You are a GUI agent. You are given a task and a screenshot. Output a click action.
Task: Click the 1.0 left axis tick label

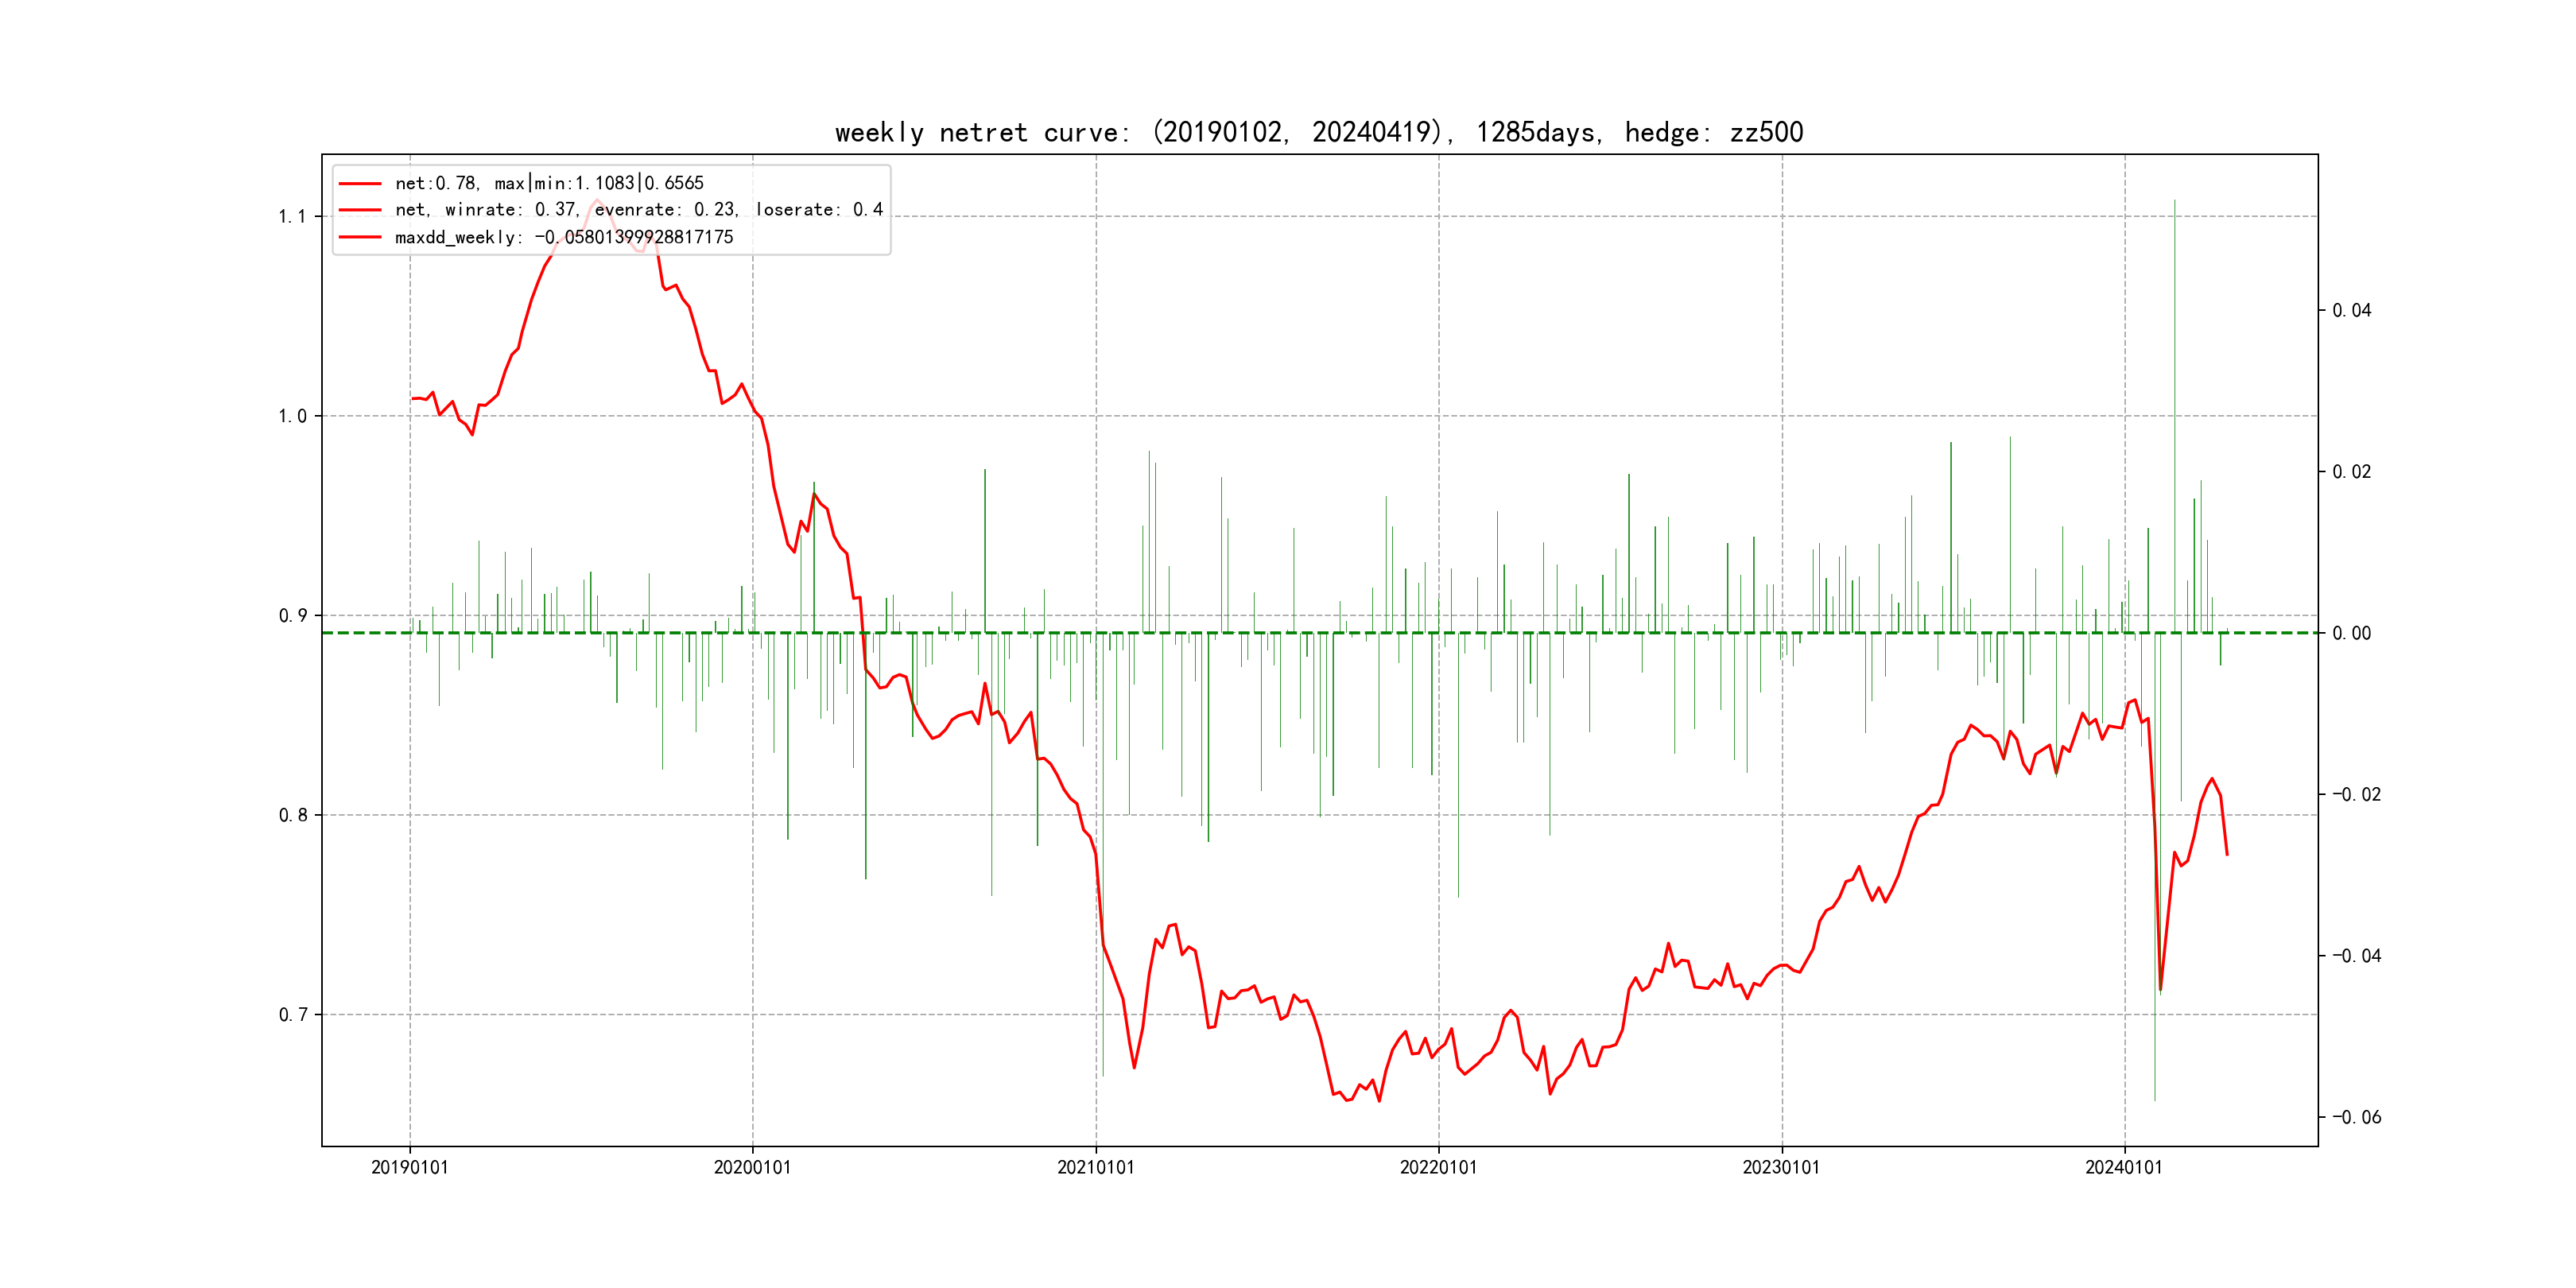292,416
